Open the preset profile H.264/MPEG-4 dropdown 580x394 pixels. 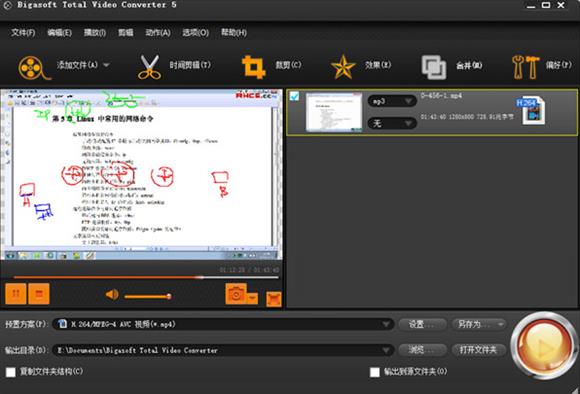tap(223, 324)
